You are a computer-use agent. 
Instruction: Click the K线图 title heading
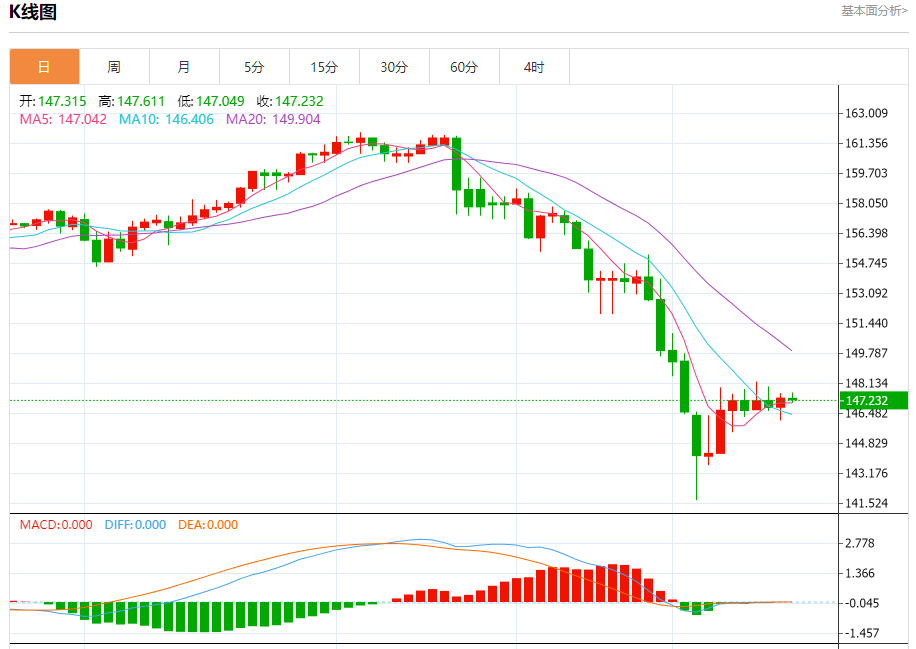33,12
